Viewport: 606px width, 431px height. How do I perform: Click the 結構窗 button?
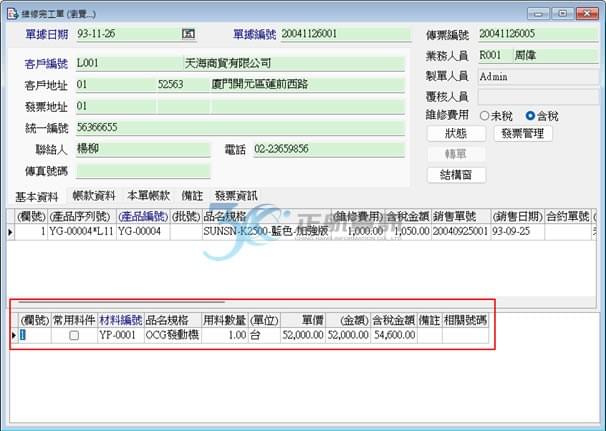pos(456,175)
